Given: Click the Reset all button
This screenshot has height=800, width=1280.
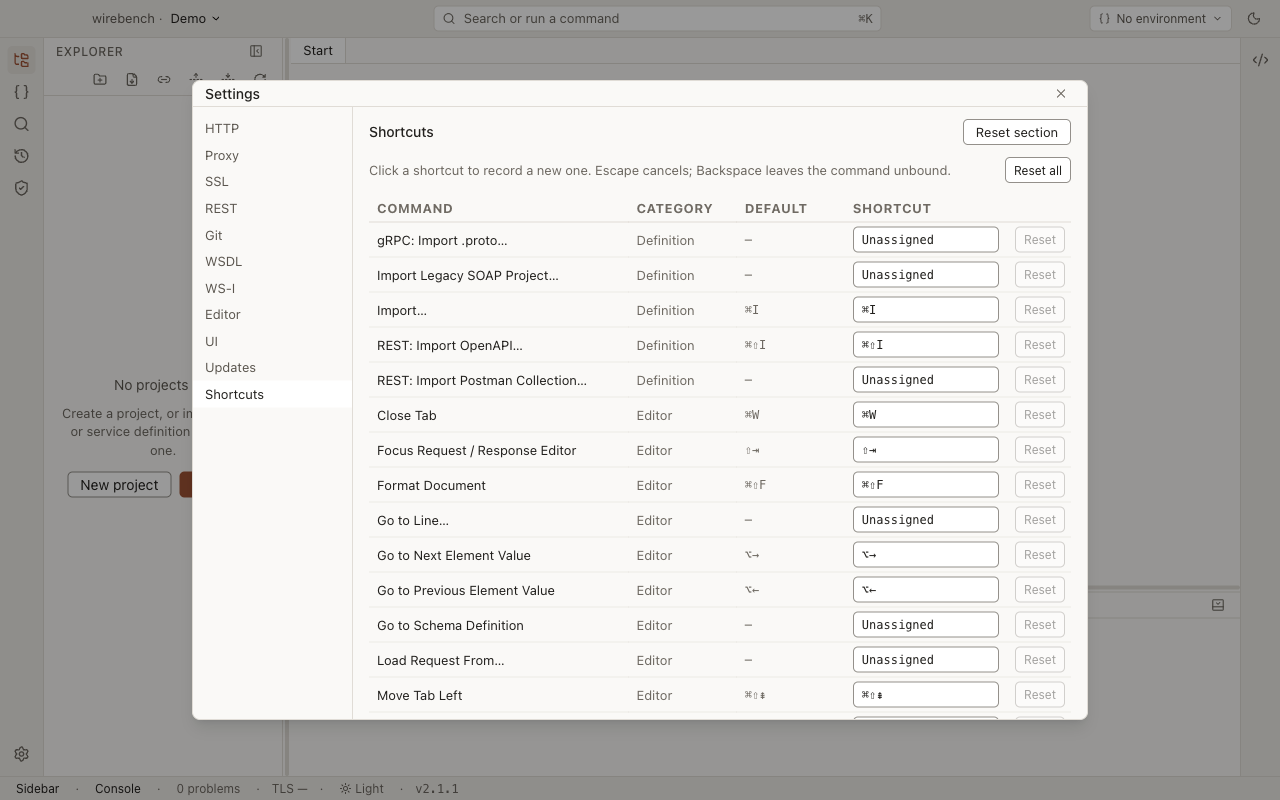Looking at the screenshot, I should pyautogui.click(x=1037, y=170).
